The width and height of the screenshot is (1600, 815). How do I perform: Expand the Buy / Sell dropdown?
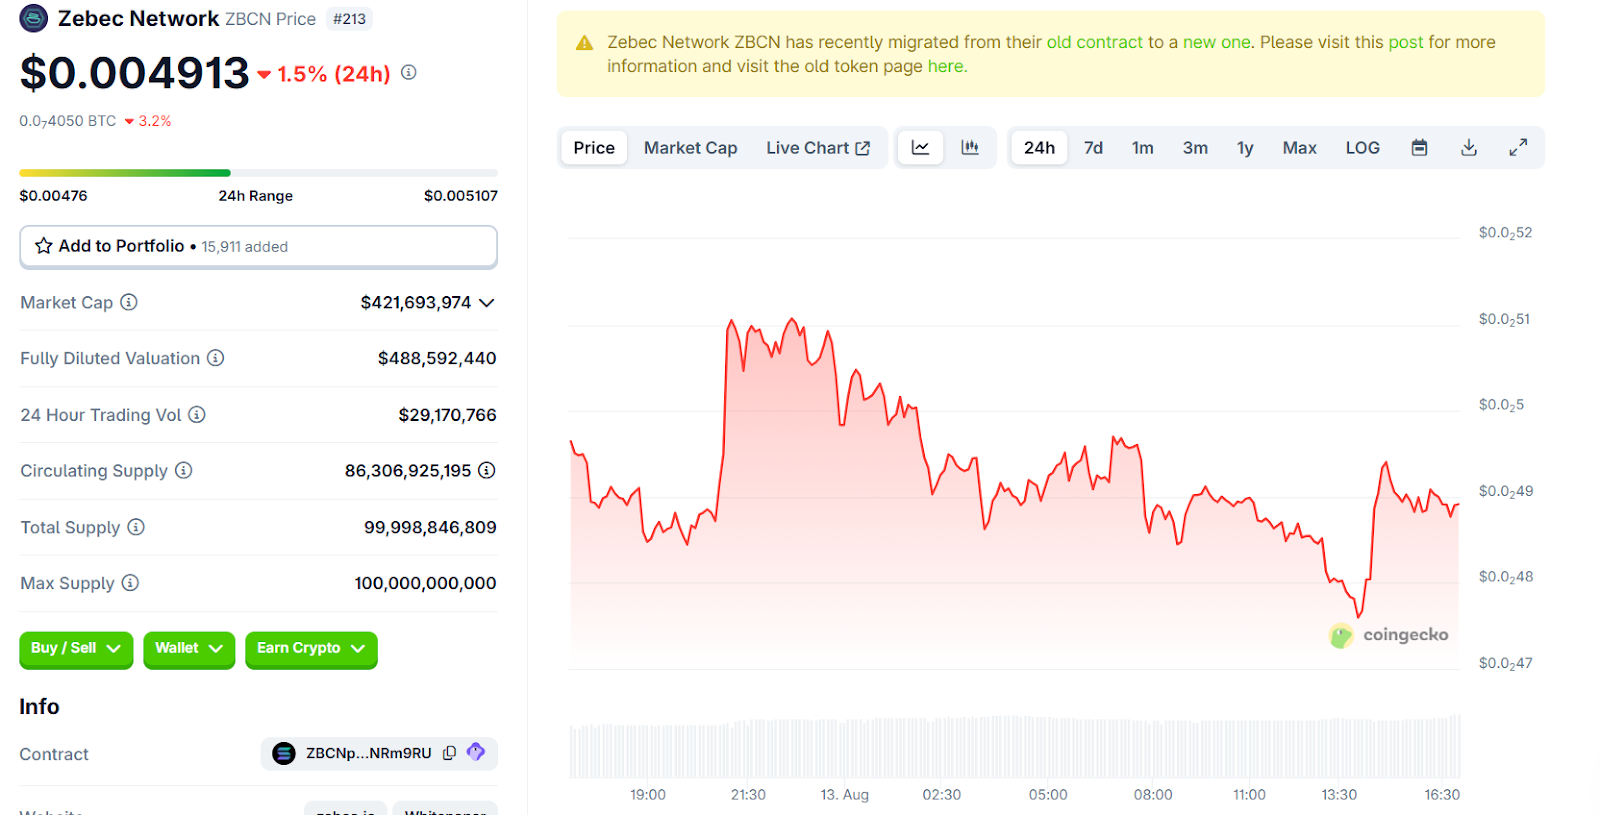click(76, 649)
